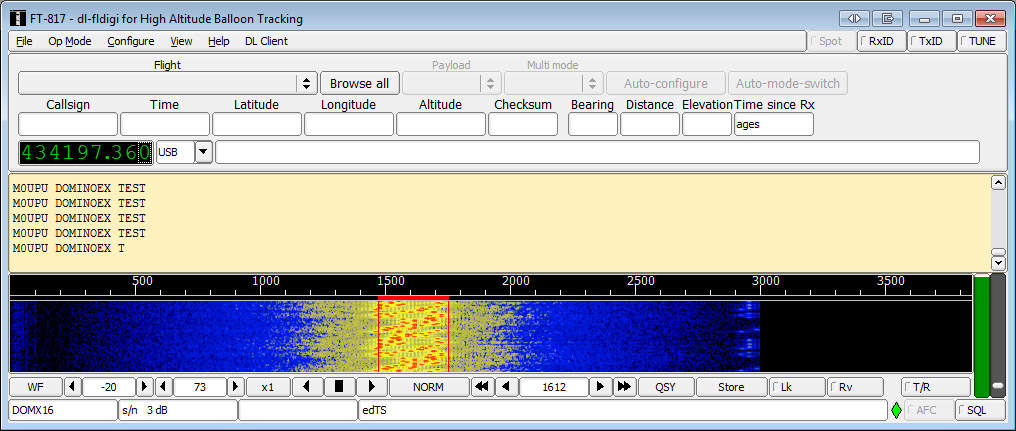
Task: Step cursor frequency 1612 down
Action: pos(506,388)
